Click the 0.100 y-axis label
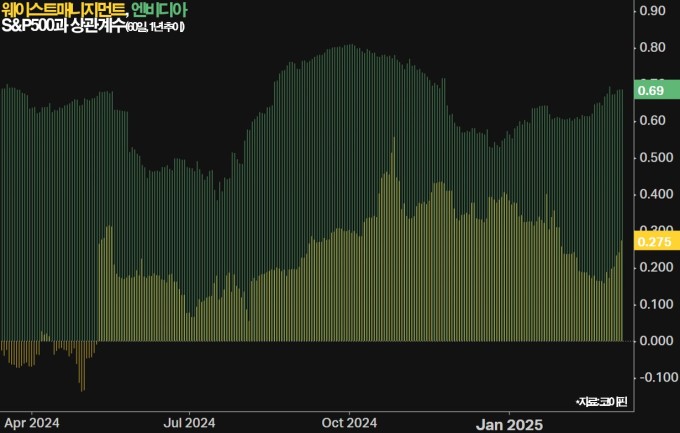This screenshot has height=433, width=680. [655, 304]
